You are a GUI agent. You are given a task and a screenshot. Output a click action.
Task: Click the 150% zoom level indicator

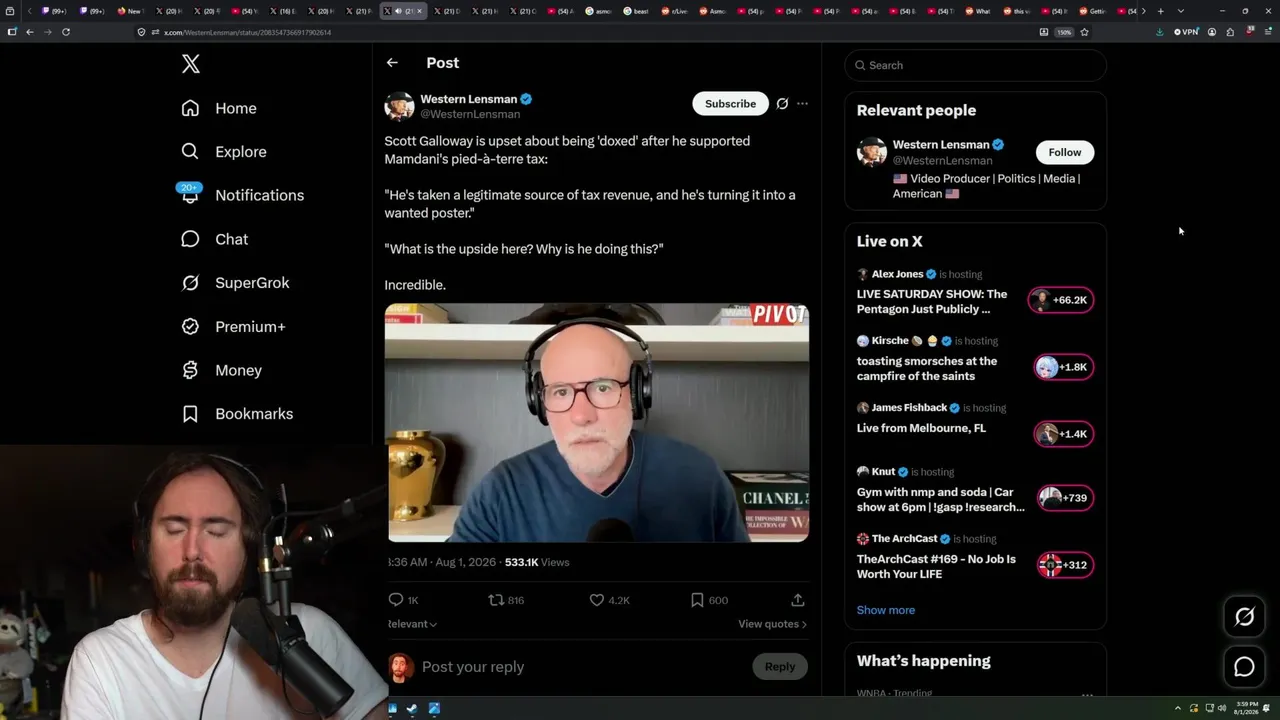click(x=1064, y=32)
